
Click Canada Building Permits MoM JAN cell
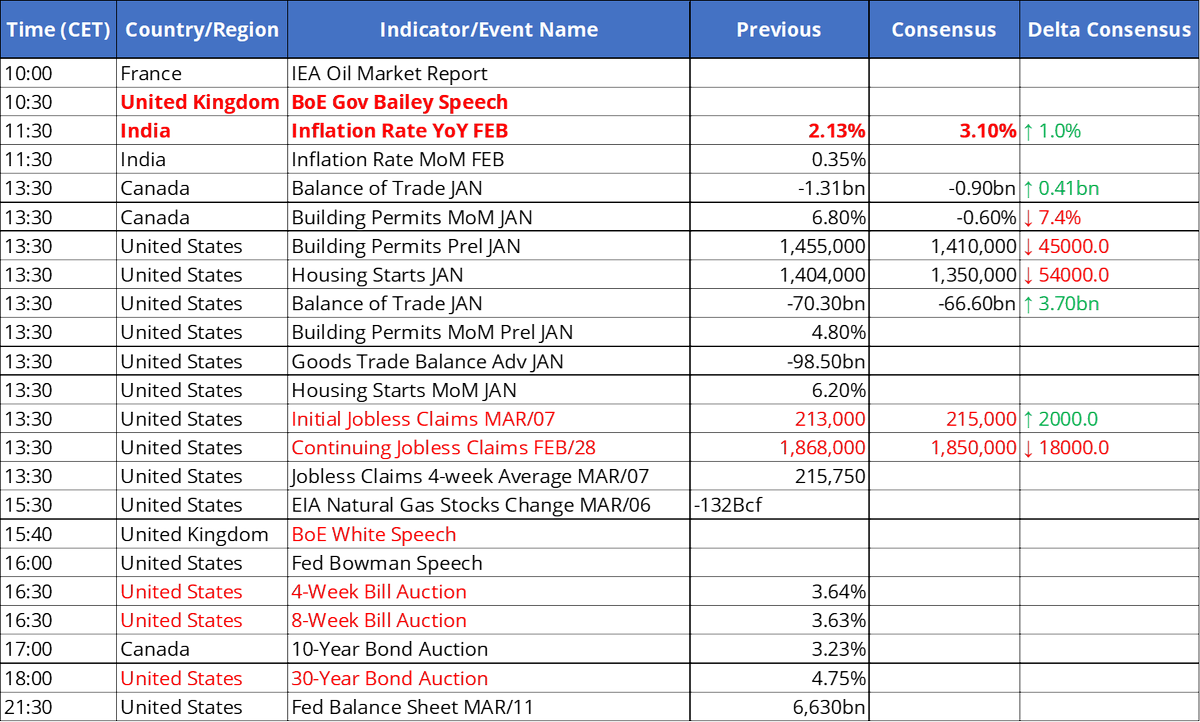click(x=488, y=217)
